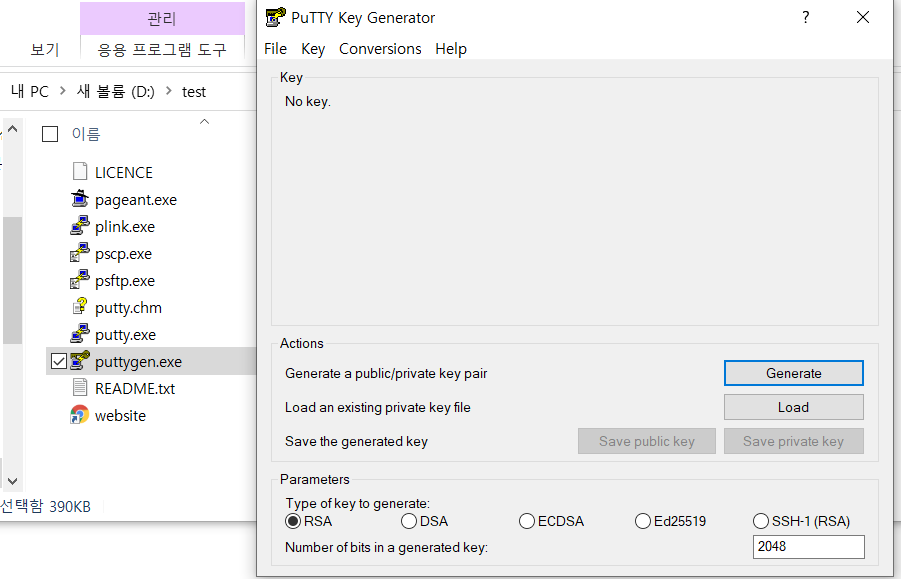Select the puttygen.exe file name
This screenshot has width=901, height=579.
[138, 362]
